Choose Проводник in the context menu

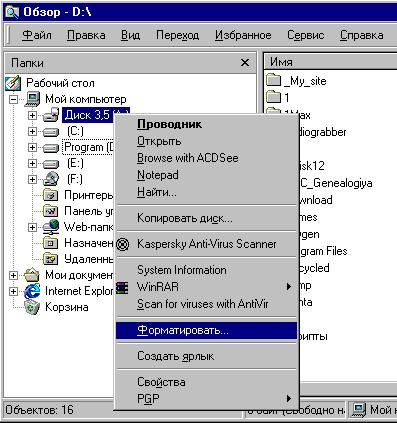pyautogui.click(x=206, y=124)
